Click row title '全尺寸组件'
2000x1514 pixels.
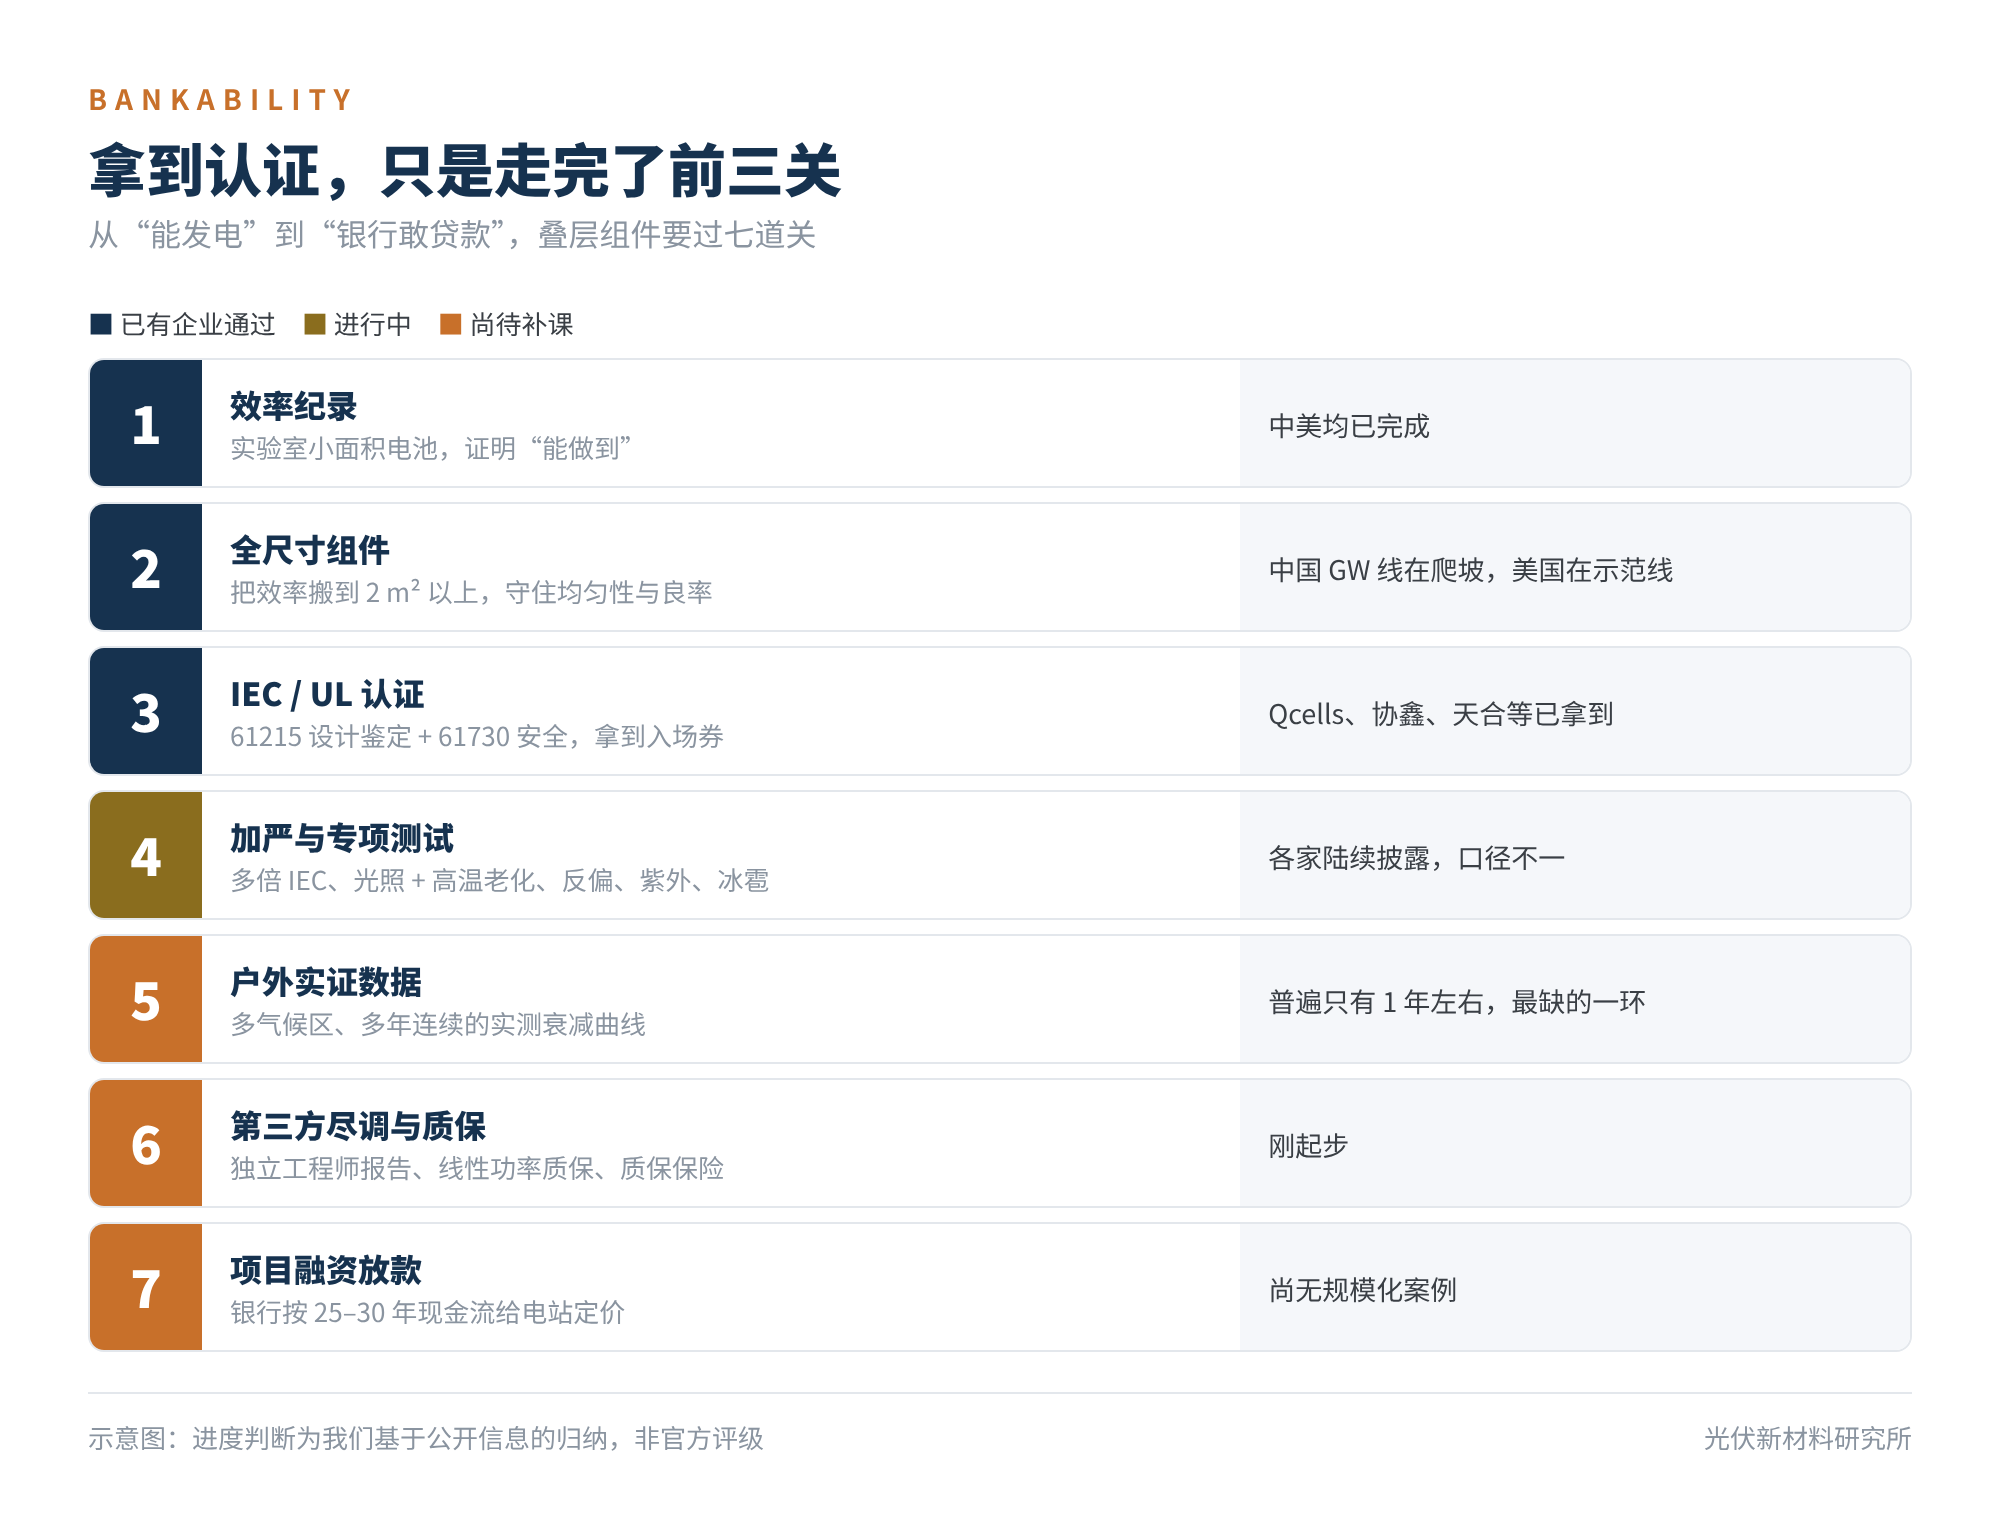[310, 550]
